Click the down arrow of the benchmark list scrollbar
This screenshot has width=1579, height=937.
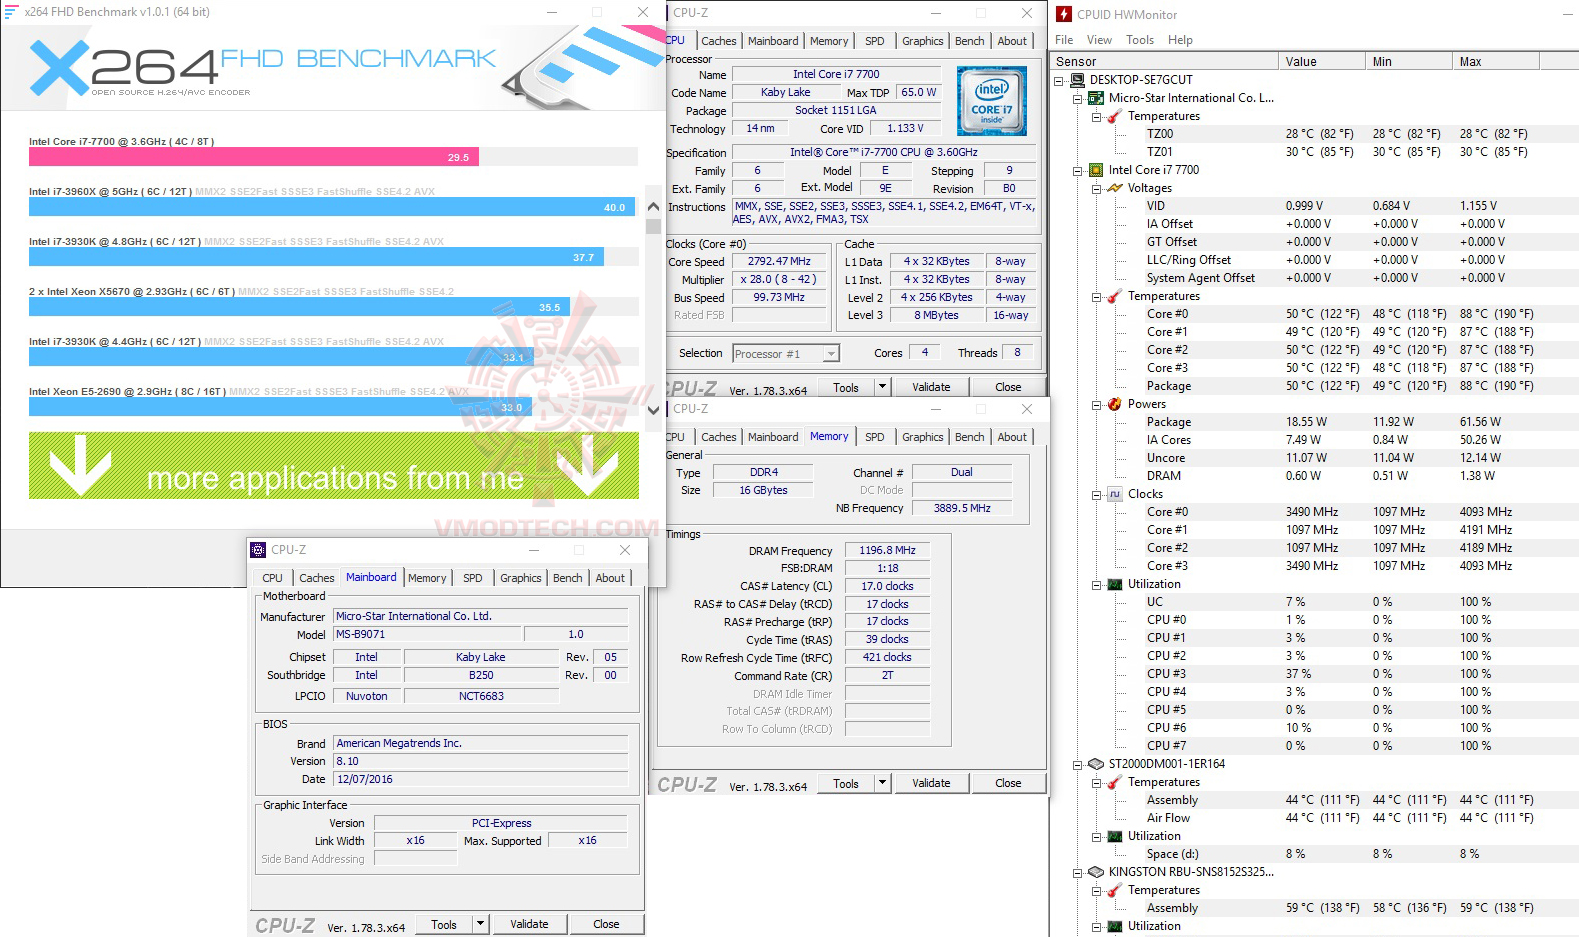coord(653,409)
